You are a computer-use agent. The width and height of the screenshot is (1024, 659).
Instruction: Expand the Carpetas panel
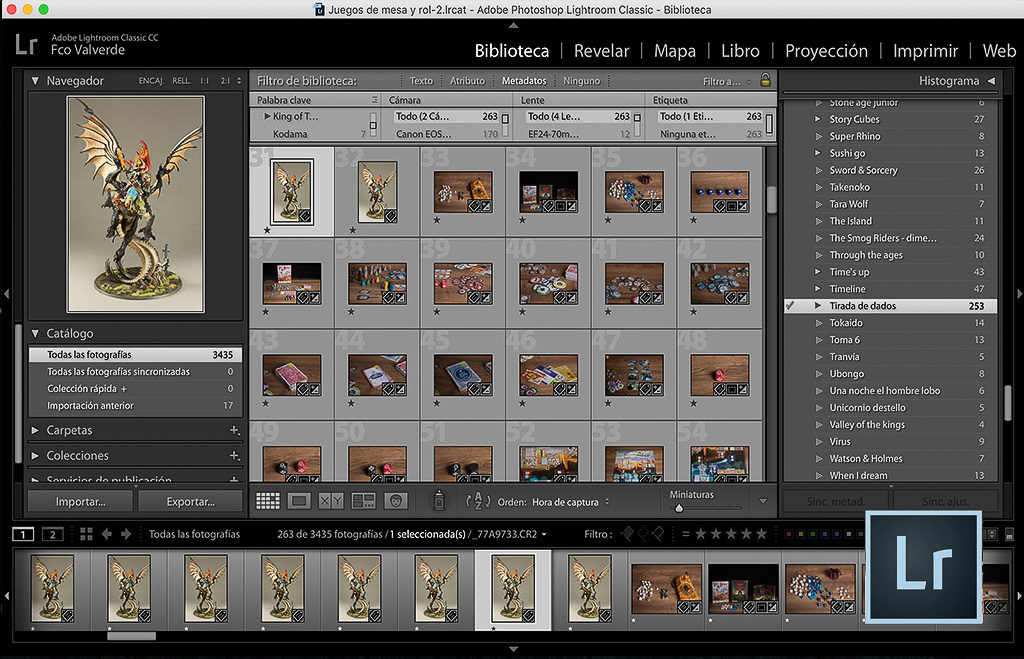tap(35, 430)
